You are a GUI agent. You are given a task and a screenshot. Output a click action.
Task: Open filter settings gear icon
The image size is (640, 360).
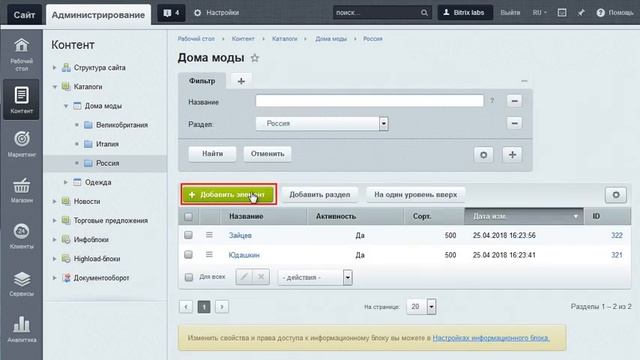point(484,155)
